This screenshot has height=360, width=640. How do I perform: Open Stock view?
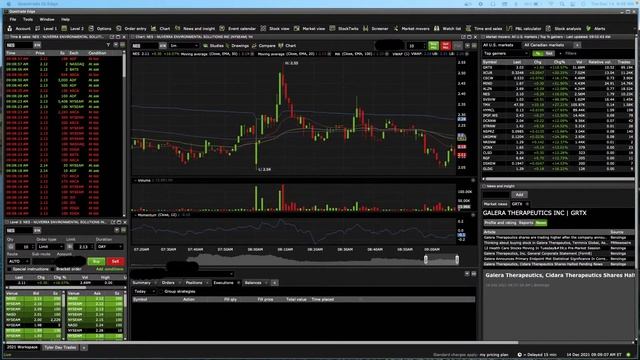(x=275, y=29)
